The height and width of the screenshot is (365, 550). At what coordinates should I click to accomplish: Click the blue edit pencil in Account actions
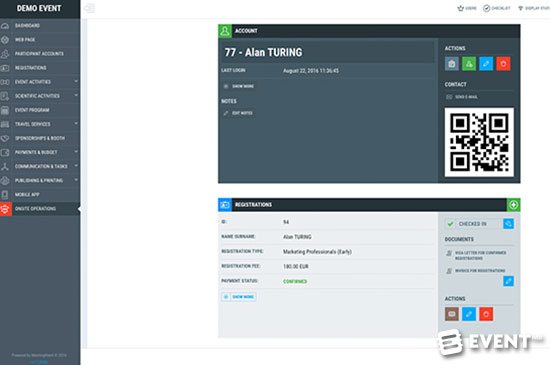pos(486,64)
